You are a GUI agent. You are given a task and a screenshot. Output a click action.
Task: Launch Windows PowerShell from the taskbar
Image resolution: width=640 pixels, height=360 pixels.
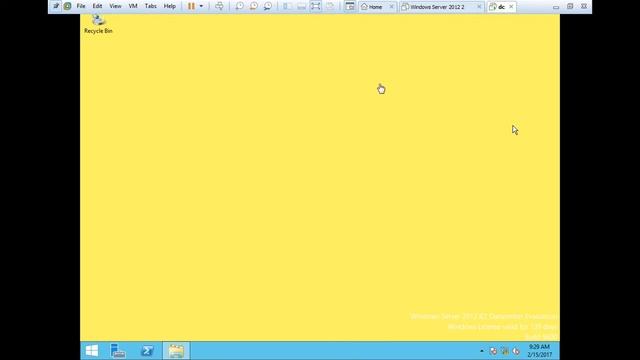point(147,351)
